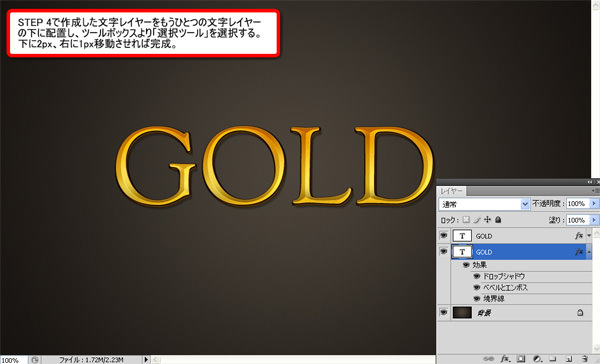Click the add layer mask icon
The width and height of the screenshot is (600, 364).
[521, 359]
